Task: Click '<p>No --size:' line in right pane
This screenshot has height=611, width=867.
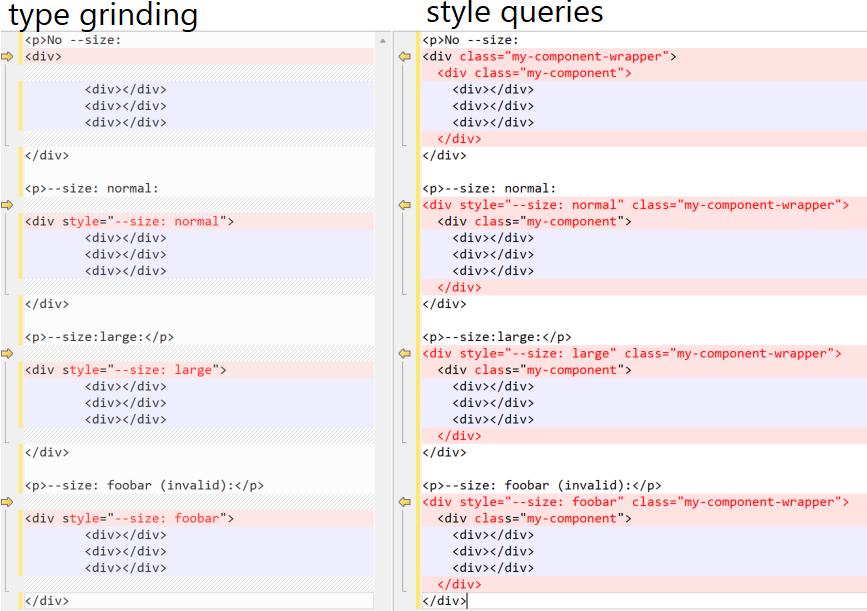Action: tap(471, 40)
